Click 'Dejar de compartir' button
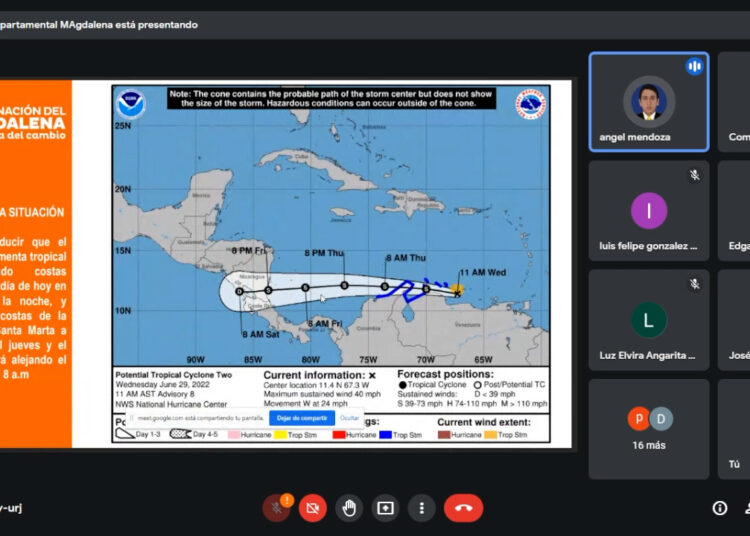The width and height of the screenshot is (750, 536). click(x=300, y=418)
